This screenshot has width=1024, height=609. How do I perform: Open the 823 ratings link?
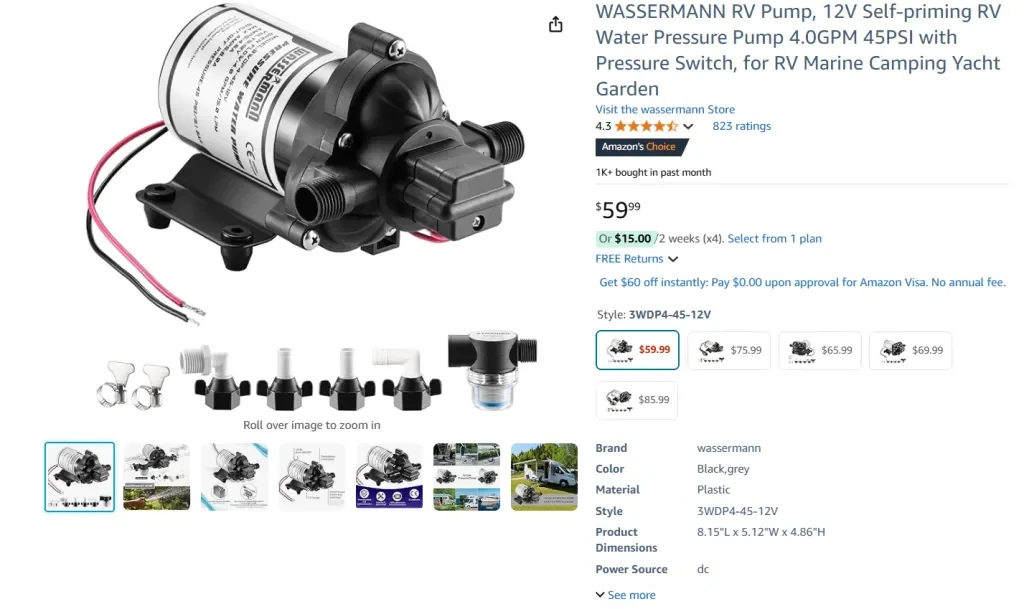[x=741, y=126]
